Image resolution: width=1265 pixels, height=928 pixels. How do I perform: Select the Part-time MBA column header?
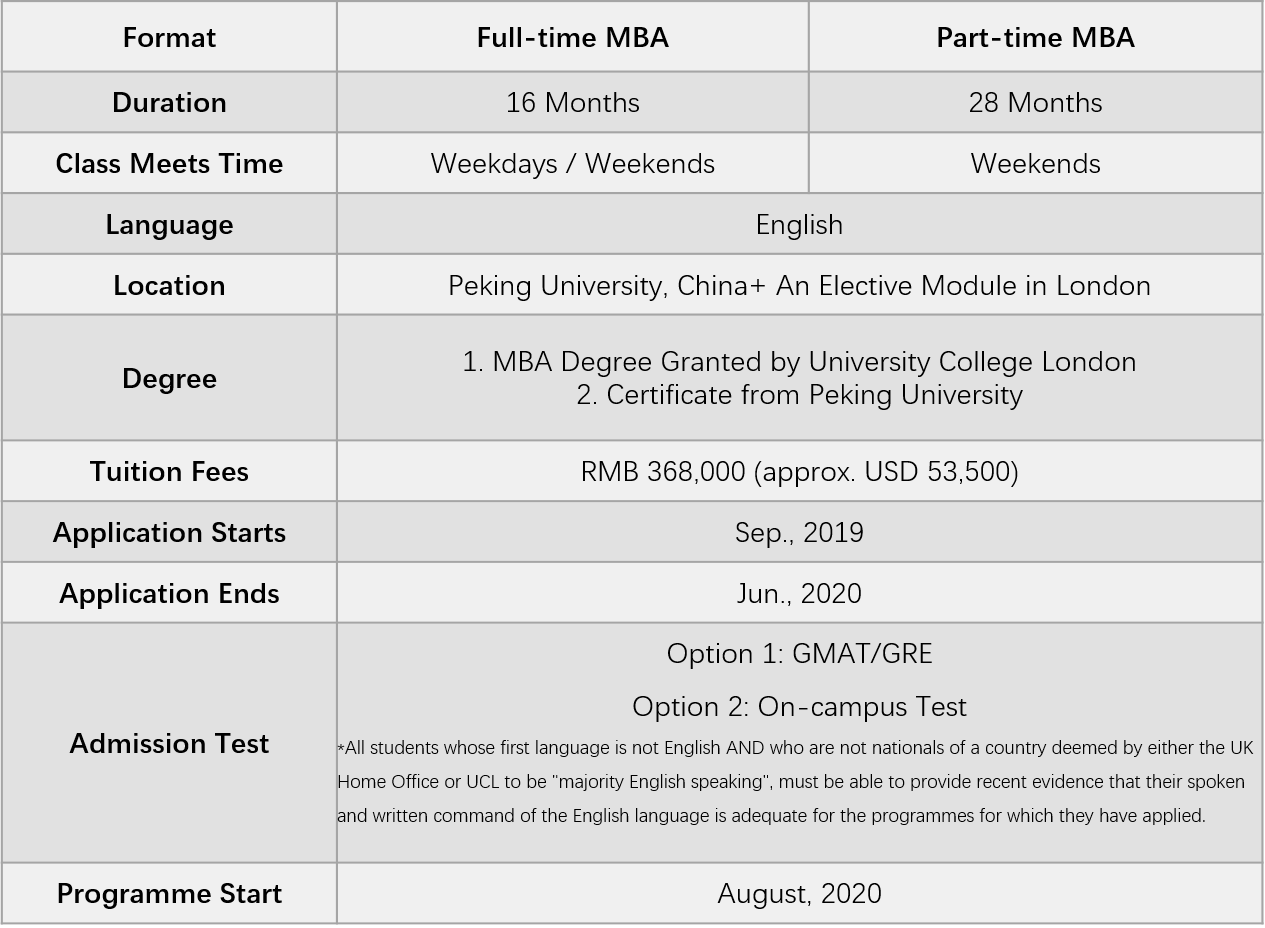point(1035,38)
